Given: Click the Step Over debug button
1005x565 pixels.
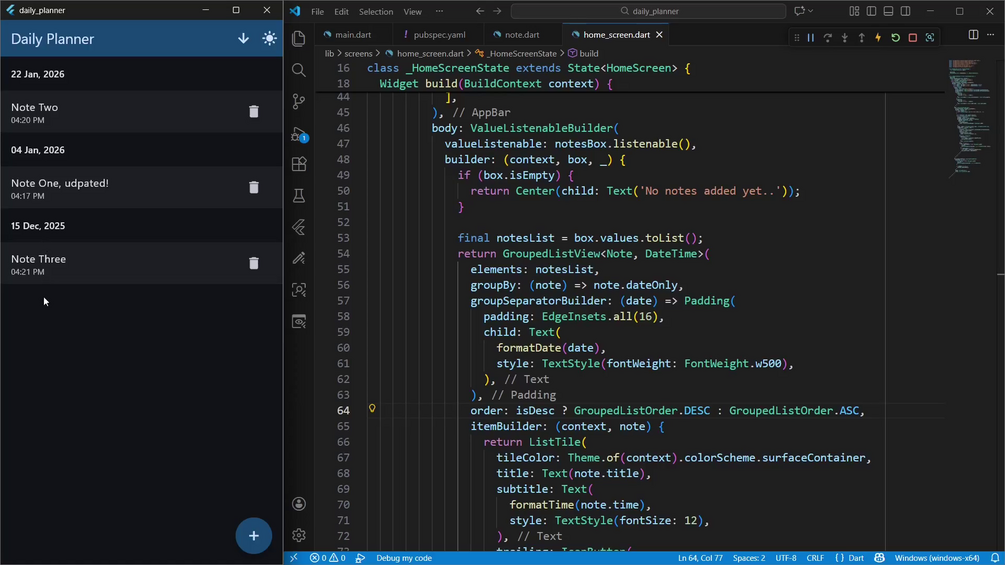Looking at the screenshot, I should coord(827,38).
